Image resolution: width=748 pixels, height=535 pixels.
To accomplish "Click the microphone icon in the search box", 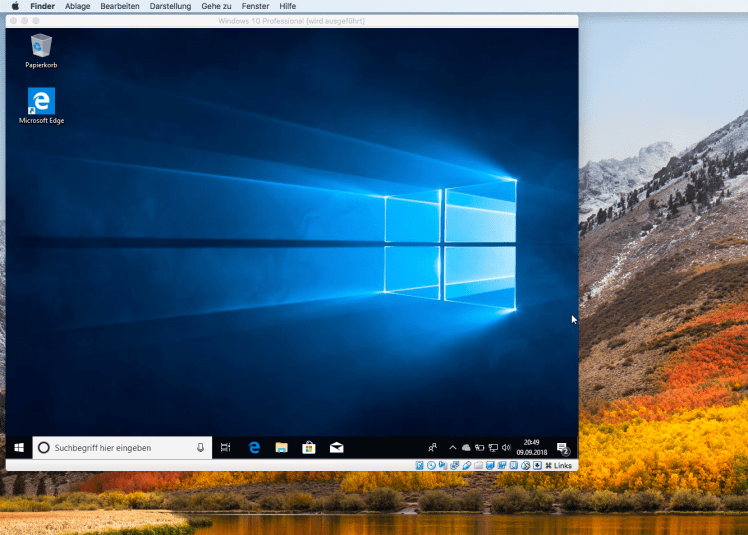I will (200, 448).
